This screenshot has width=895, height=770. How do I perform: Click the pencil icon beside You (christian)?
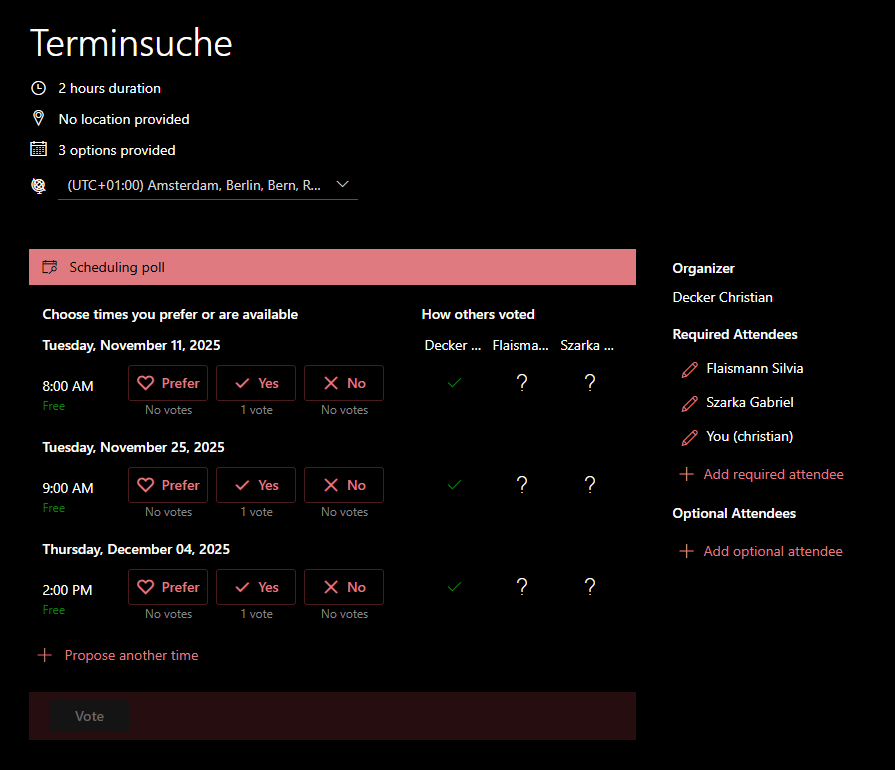coord(689,437)
